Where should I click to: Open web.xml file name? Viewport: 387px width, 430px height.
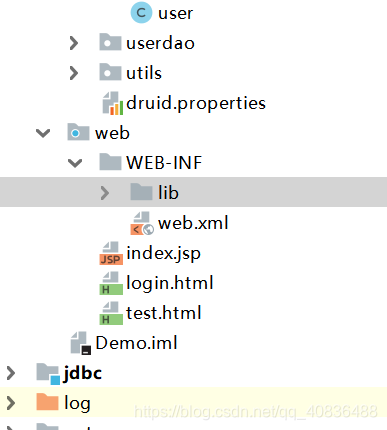tap(193, 223)
